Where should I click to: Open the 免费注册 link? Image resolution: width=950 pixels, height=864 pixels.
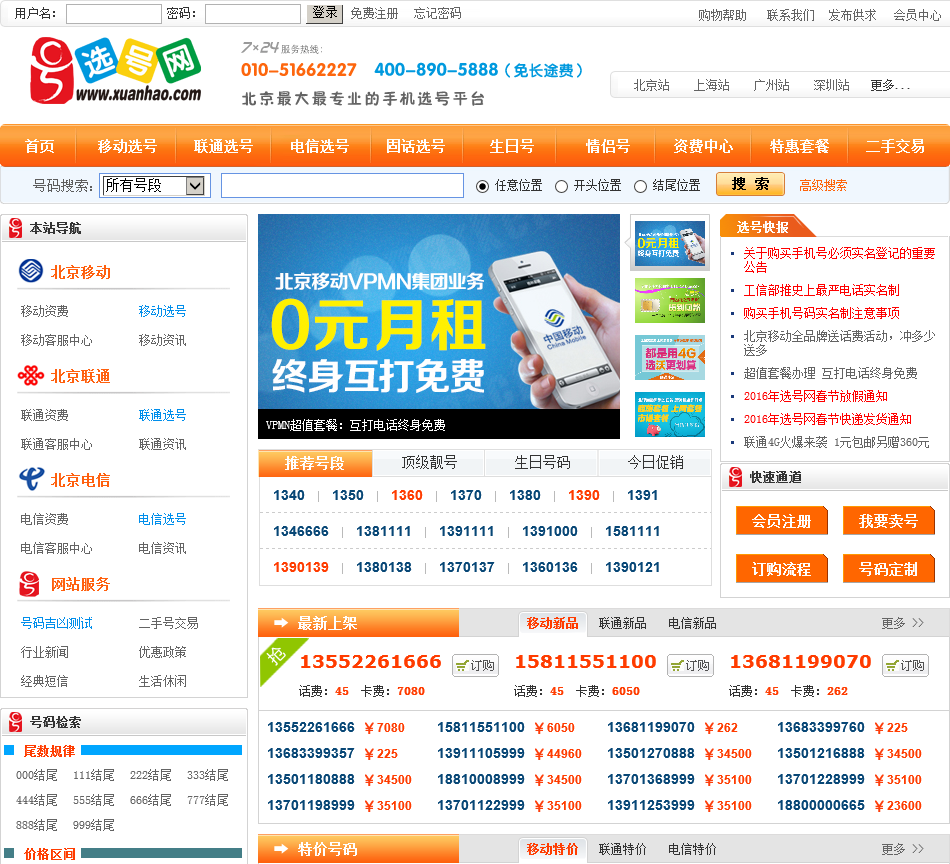[374, 13]
